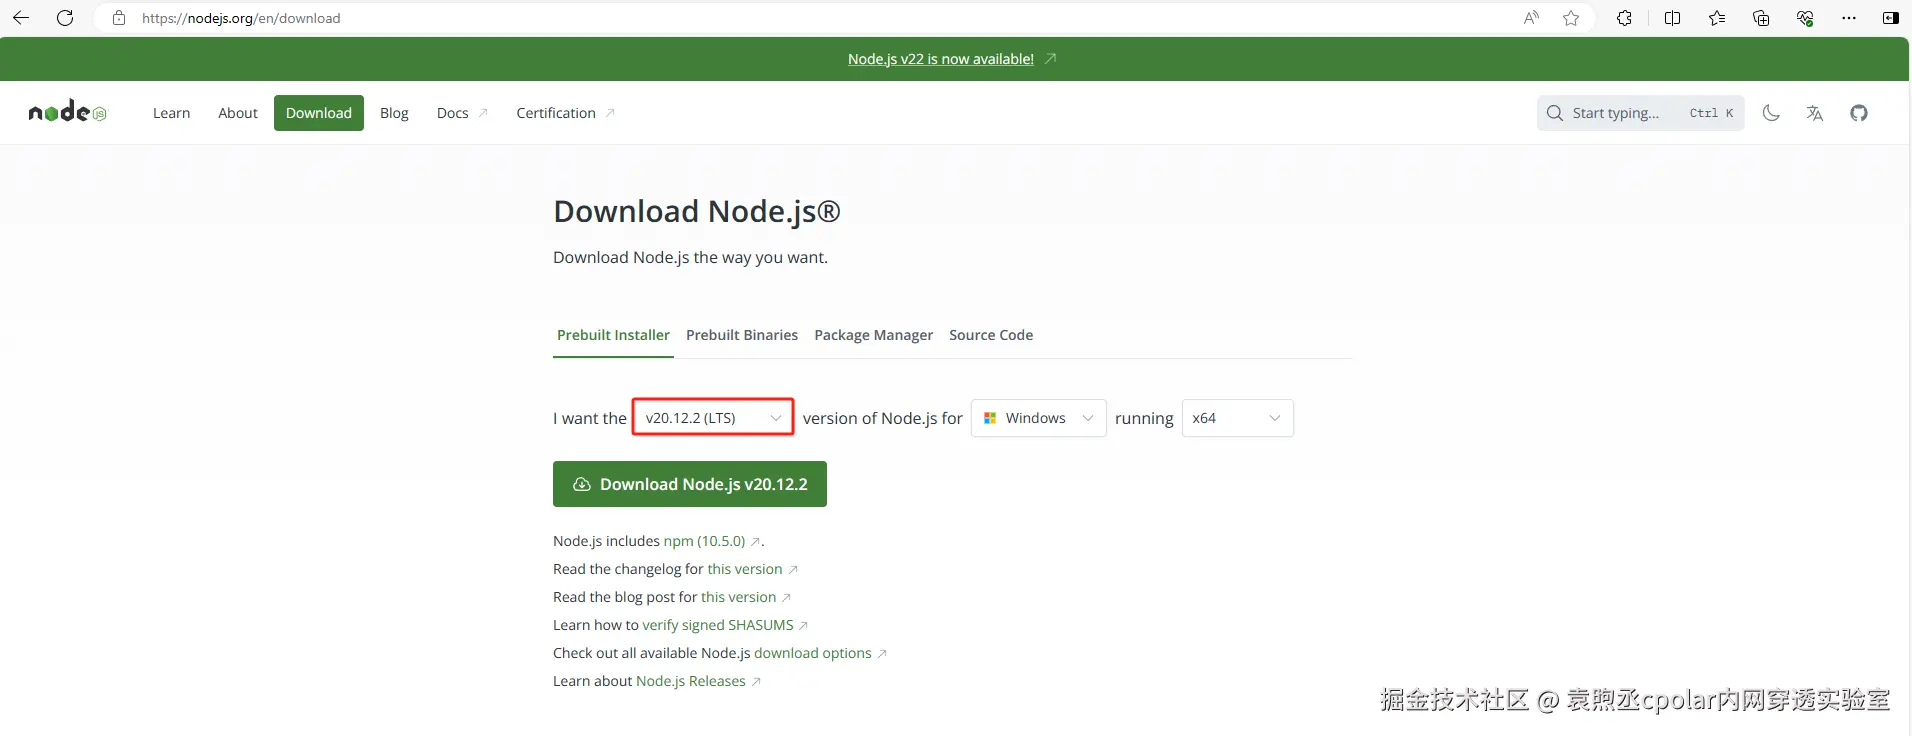Open the Blog nav item
The height and width of the screenshot is (736, 1912).
point(394,113)
